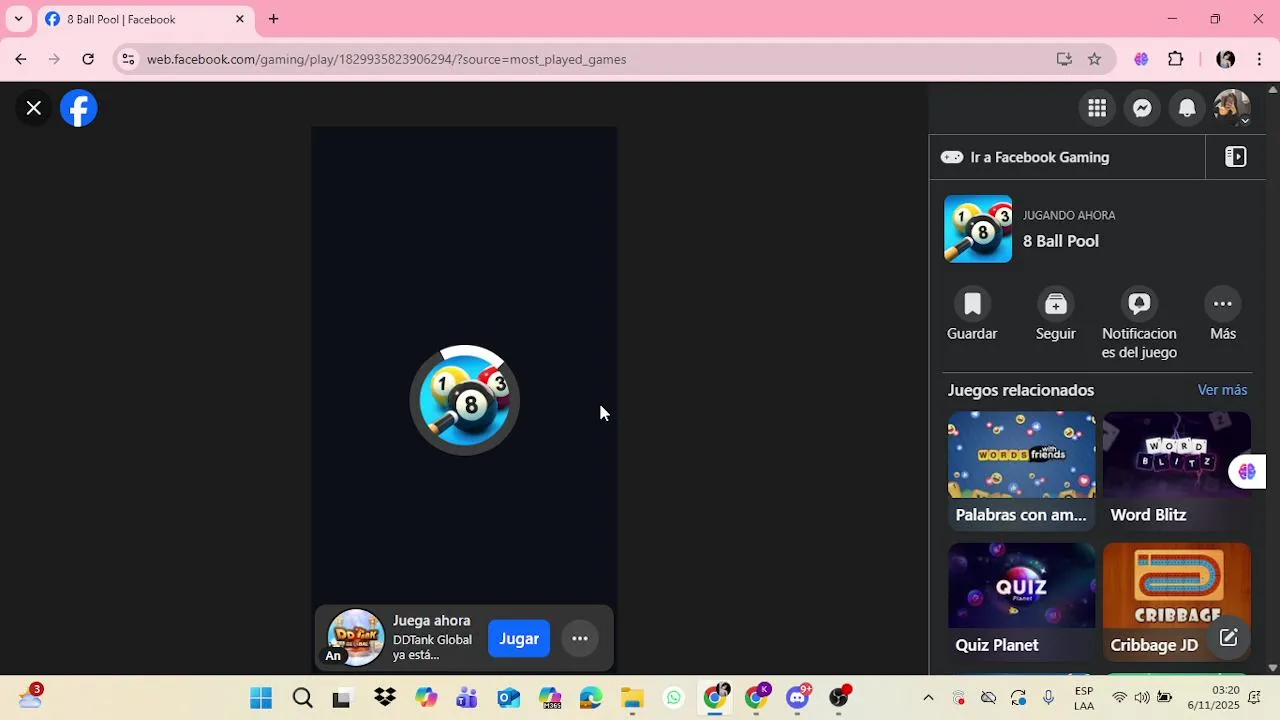Show hidden system tray icons
The width and height of the screenshot is (1280, 720).
(928, 698)
